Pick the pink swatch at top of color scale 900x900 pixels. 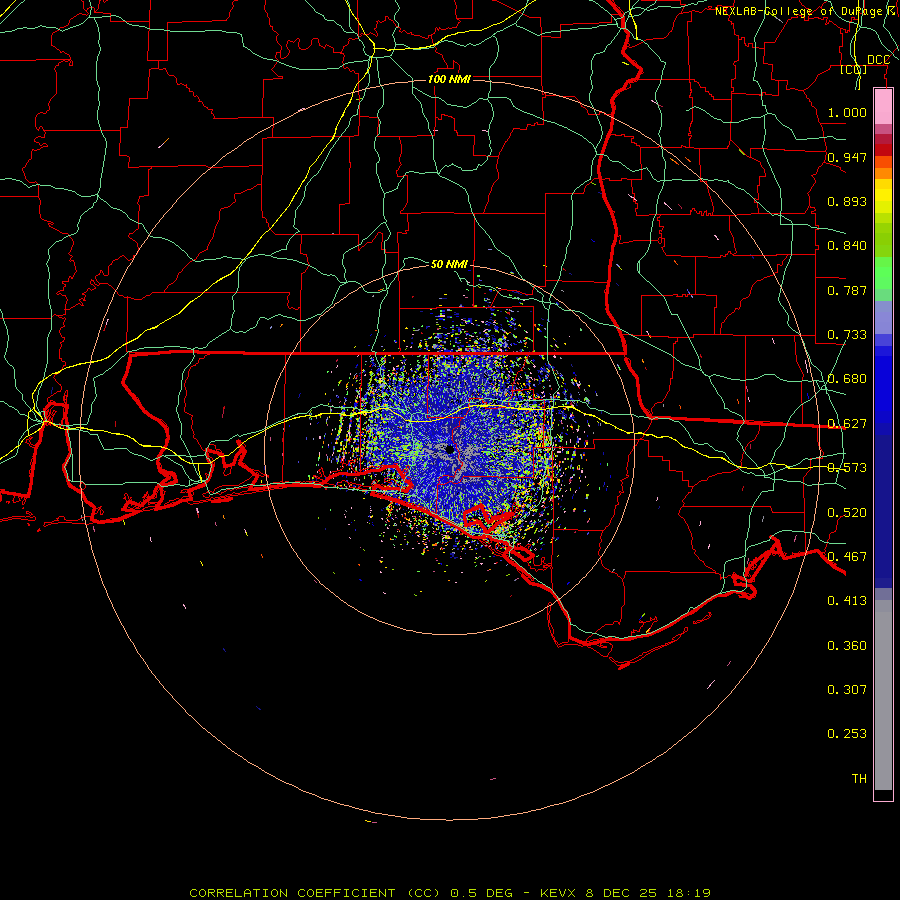(x=883, y=107)
